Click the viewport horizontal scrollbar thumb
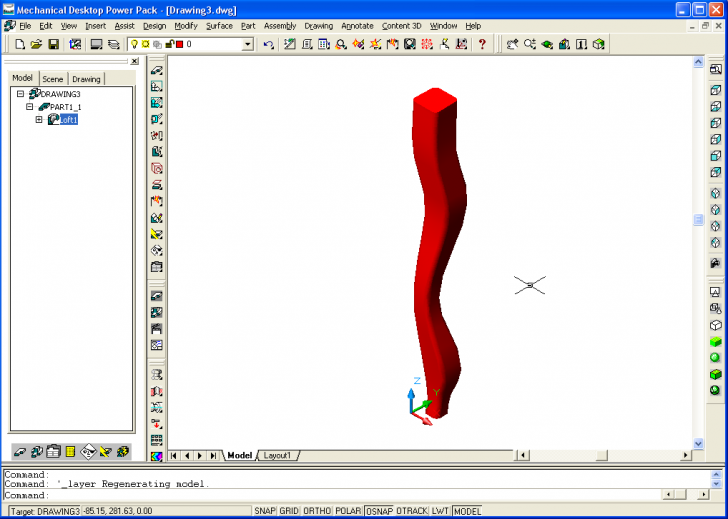This screenshot has width=728, height=519. 602,455
